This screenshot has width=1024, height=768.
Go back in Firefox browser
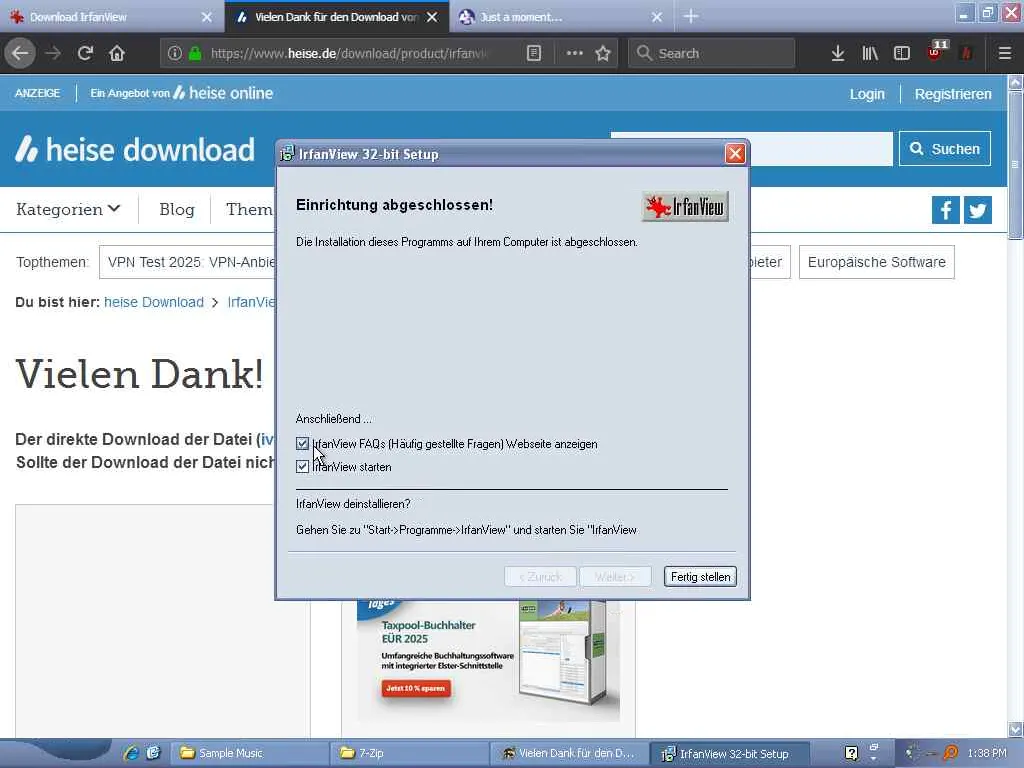tap(20, 53)
